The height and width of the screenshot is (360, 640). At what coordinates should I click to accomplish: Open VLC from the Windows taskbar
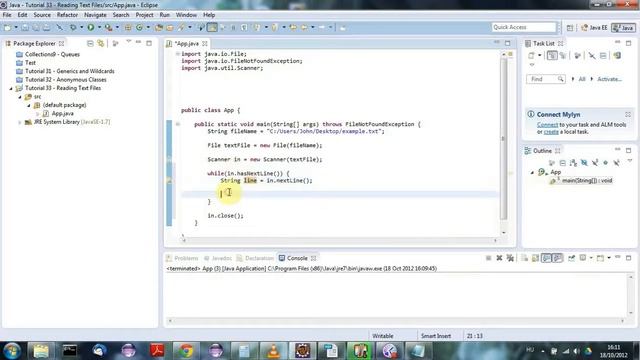[x=273, y=351]
